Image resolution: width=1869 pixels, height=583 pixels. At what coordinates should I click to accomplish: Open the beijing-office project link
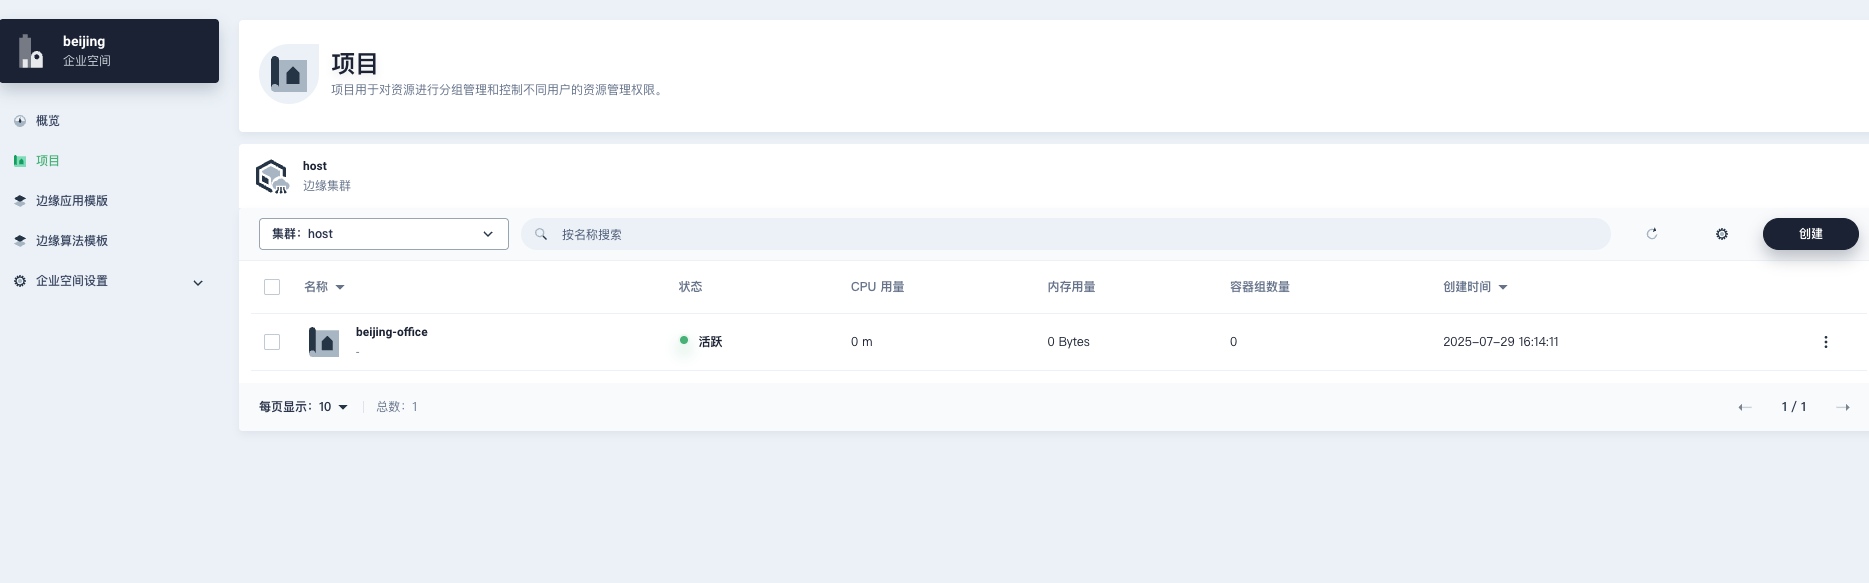[391, 332]
